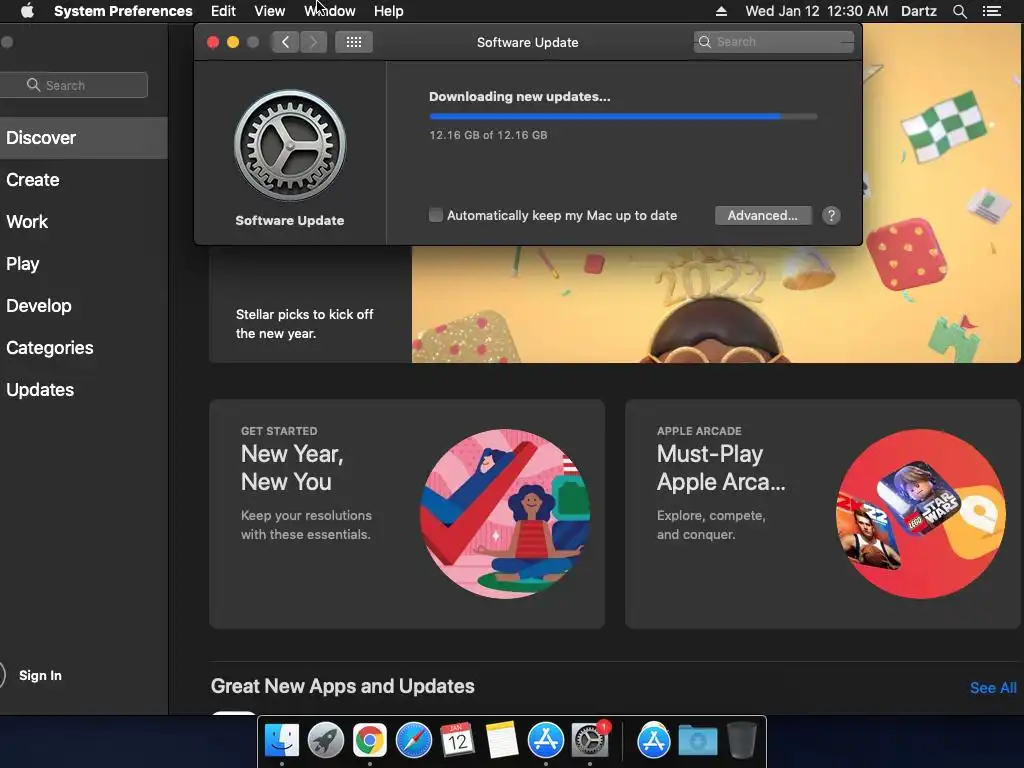This screenshot has height=768, width=1024.
Task: Open the Apple menu
Action: [x=27, y=11]
